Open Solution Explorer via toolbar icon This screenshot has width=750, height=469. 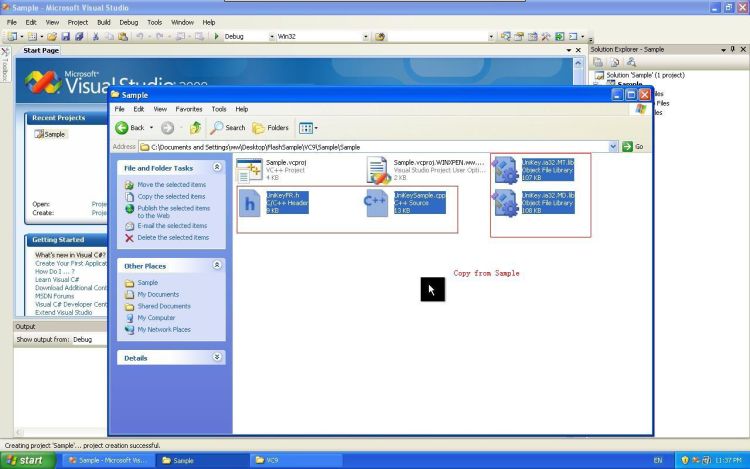click(x=506, y=36)
